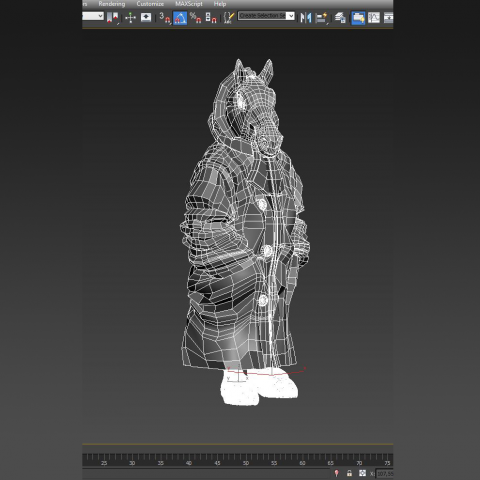Screen dimensions: 480x480
Task: Open the Help menu
Action: 220,4
